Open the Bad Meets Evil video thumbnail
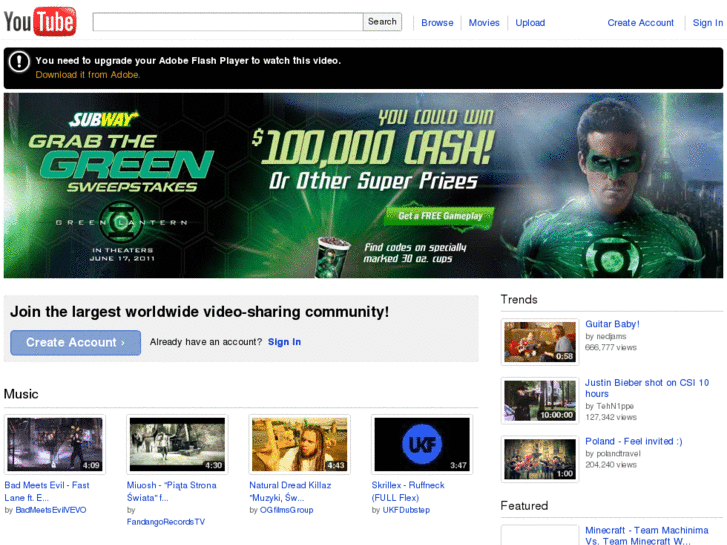Screen dimensions: 727x545 point(55,444)
